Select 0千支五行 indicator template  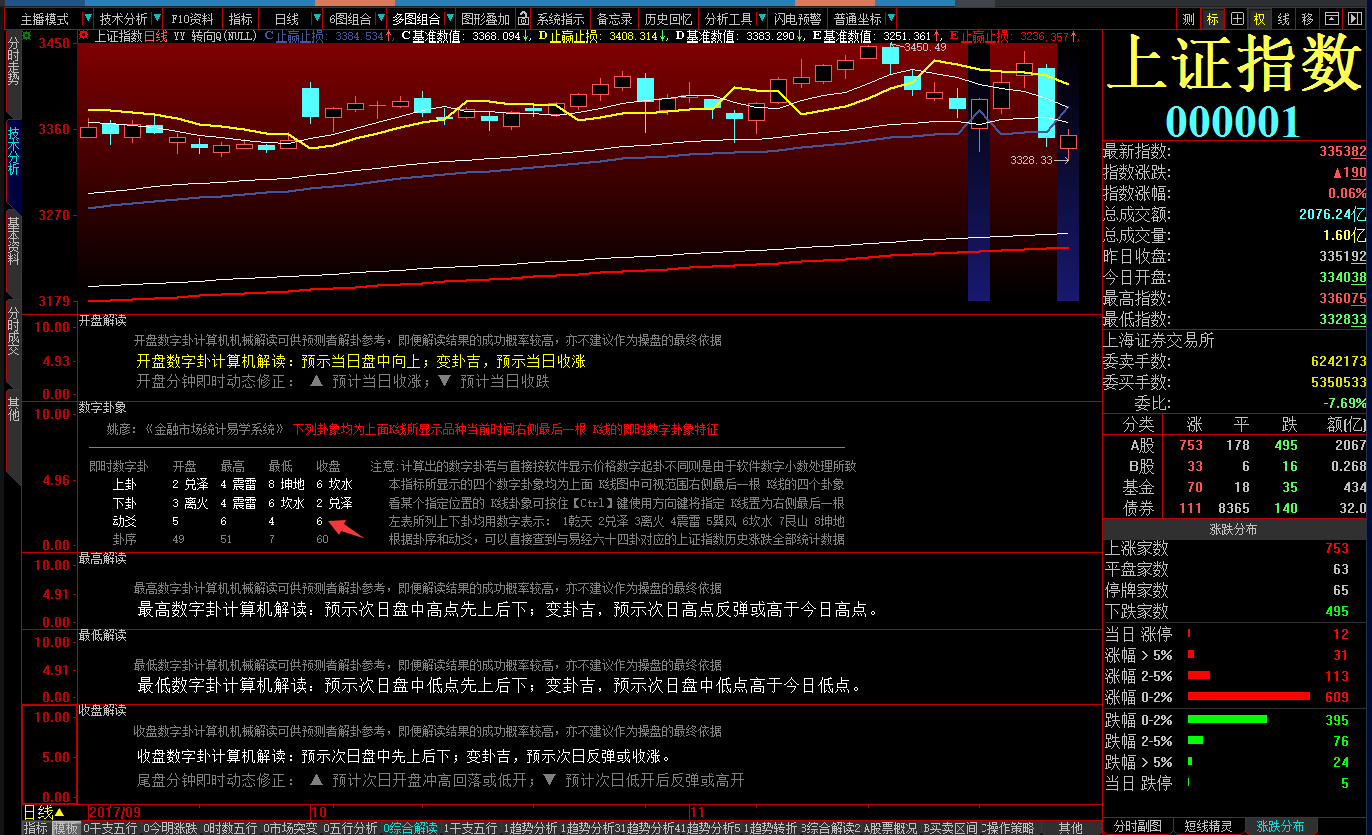coord(111,828)
